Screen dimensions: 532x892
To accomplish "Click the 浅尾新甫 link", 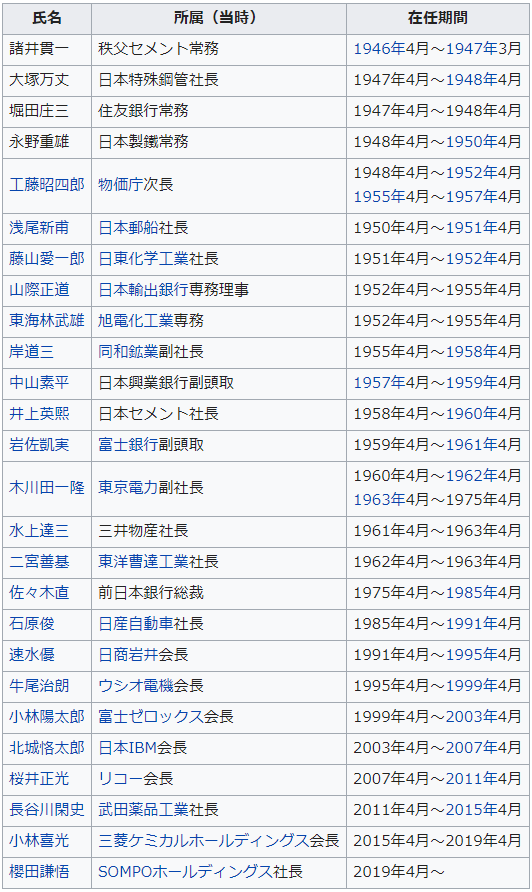I will 39,228.
